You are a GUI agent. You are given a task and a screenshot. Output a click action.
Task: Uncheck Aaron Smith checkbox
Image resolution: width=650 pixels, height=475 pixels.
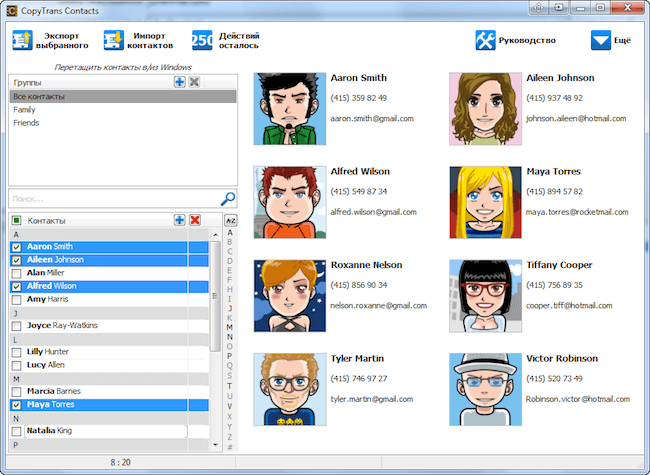pyautogui.click(x=17, y=247)
